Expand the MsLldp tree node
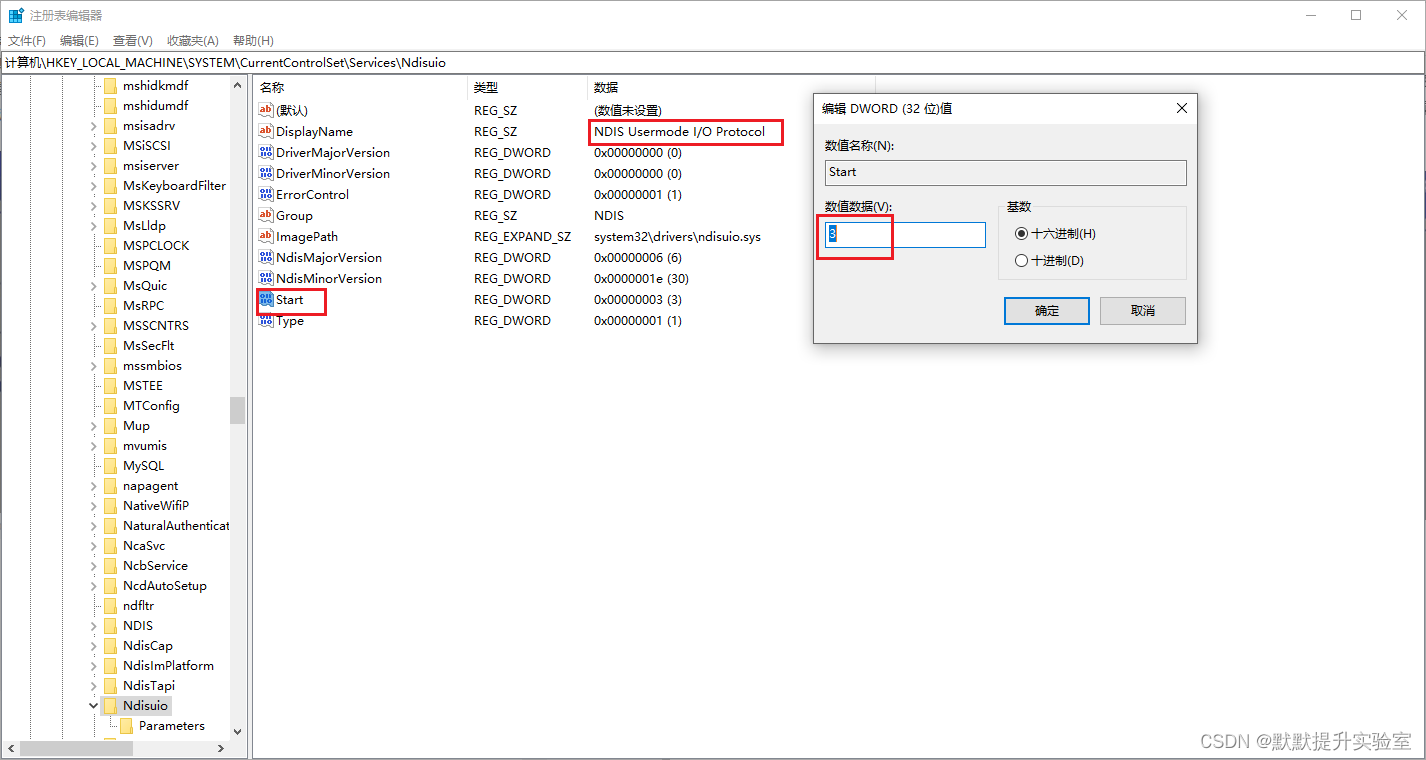 tap(93, 226)
